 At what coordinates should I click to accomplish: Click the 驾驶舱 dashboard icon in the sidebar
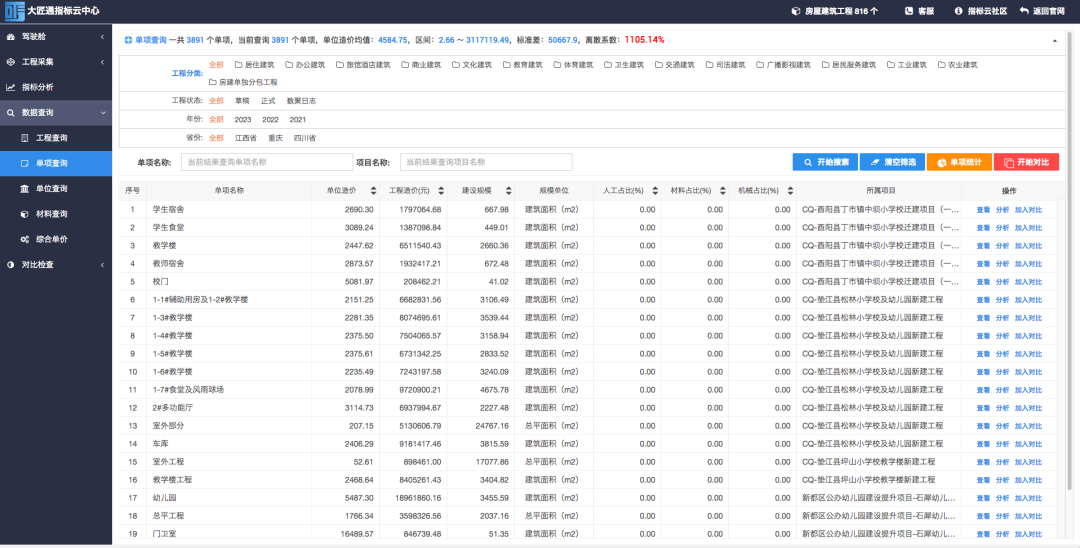10,36
